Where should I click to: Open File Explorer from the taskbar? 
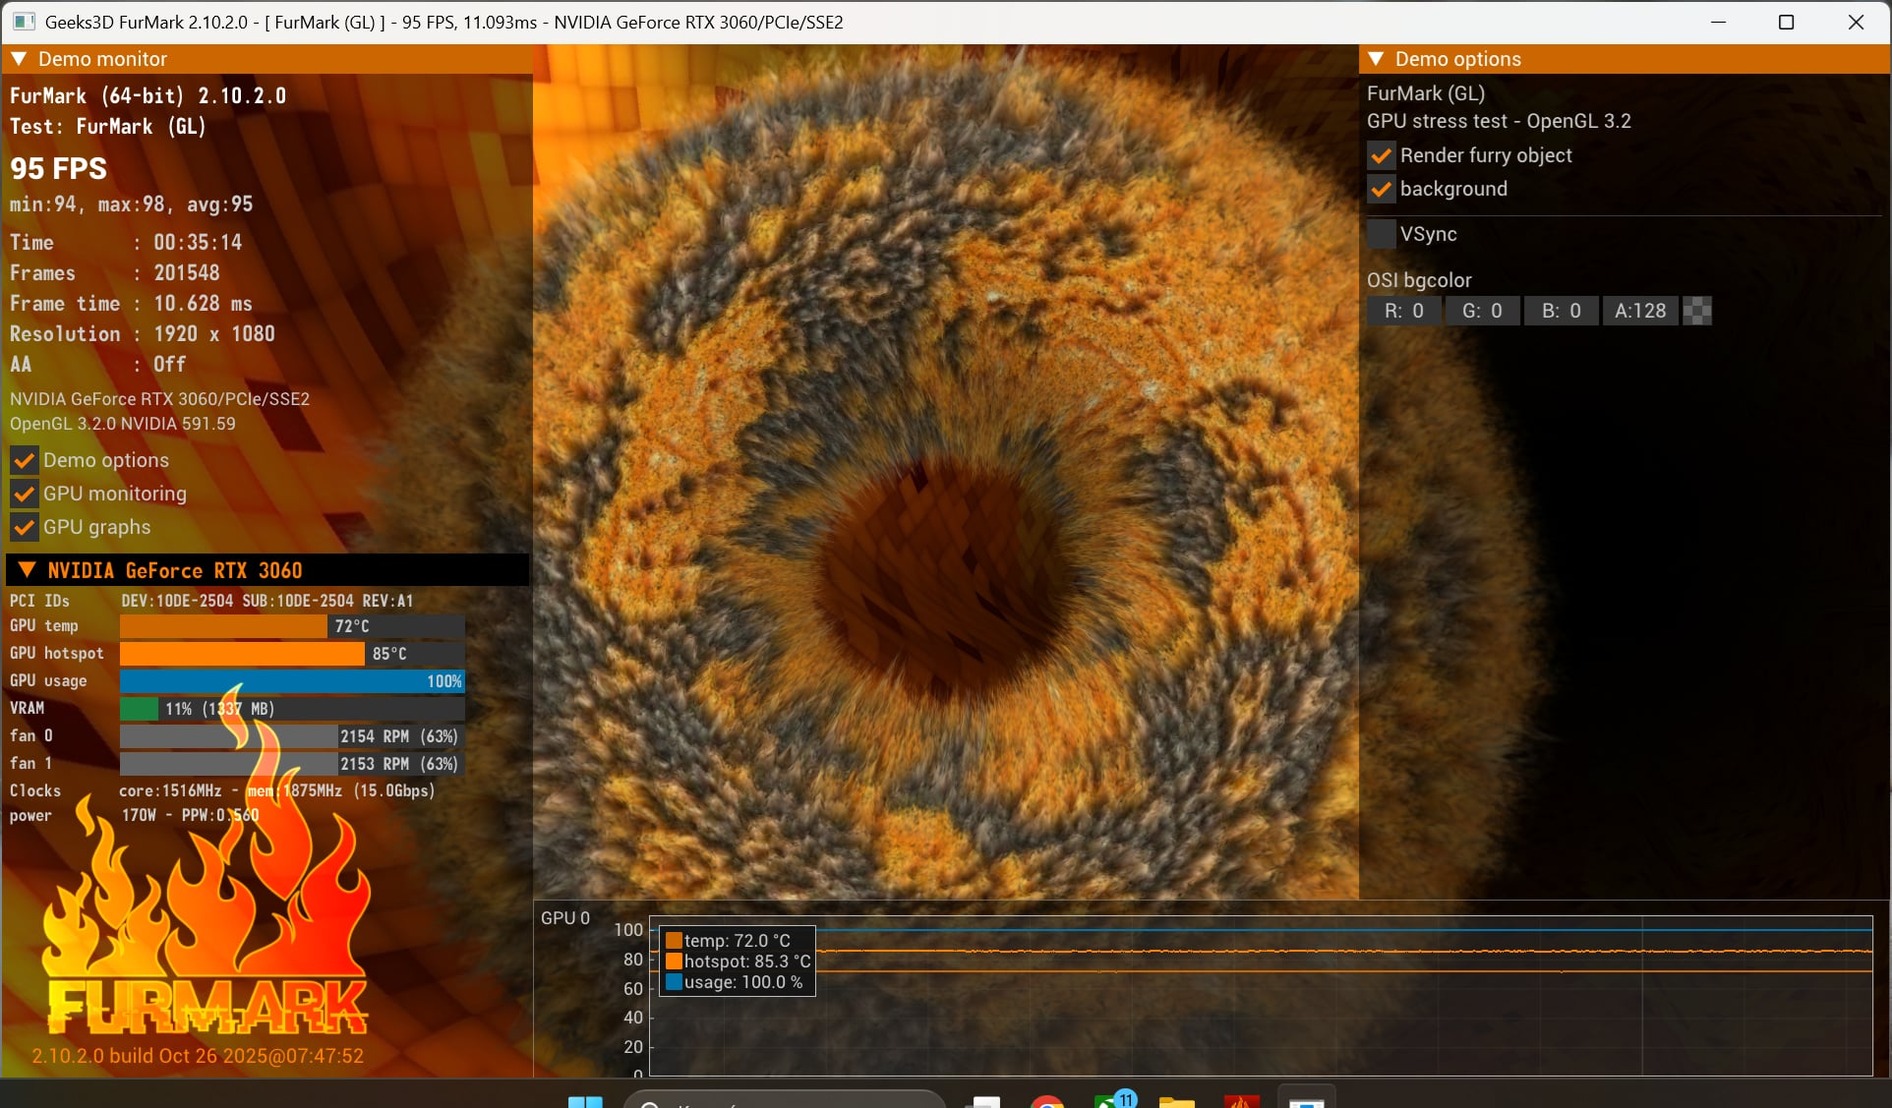tap(1177, 1100)
